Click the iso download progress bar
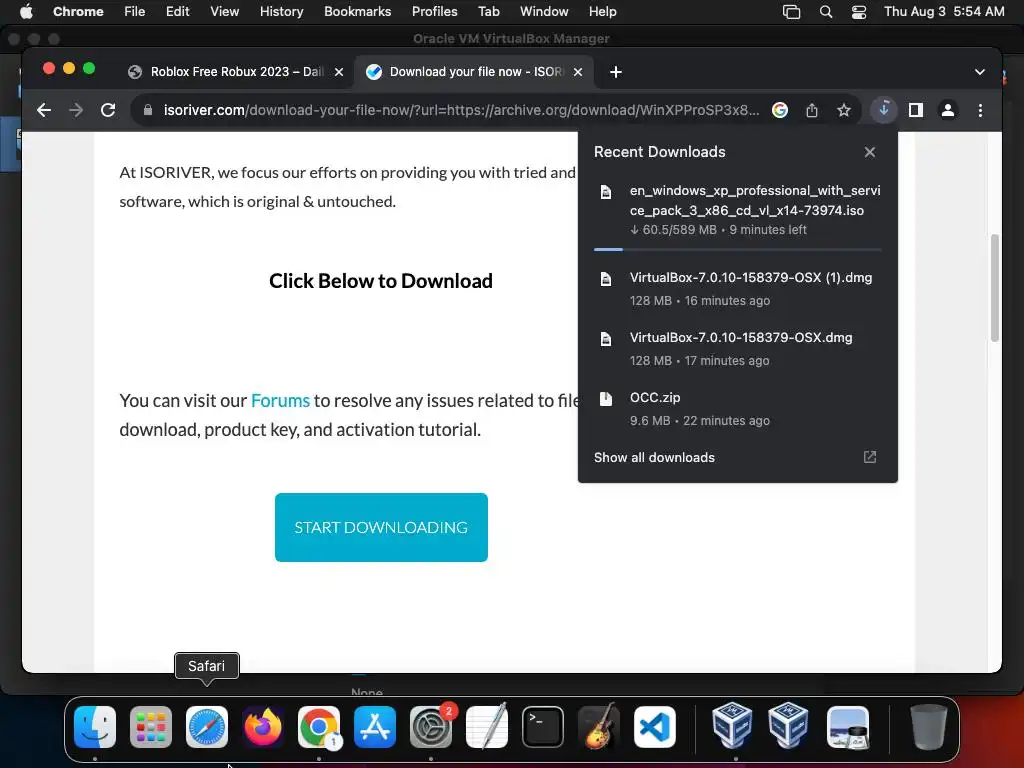This screenshot has width=1024, height=768. coord(737,249)
